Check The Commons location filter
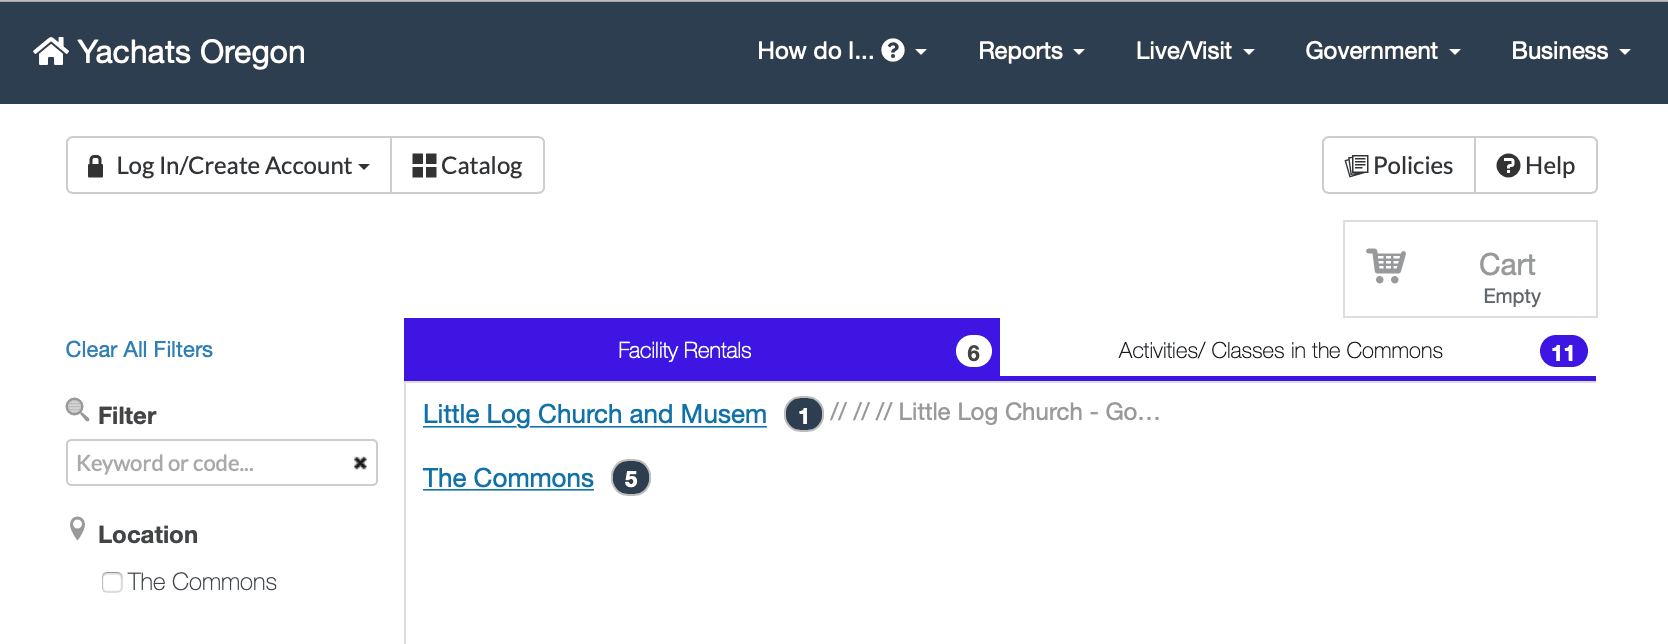 coord(111,581)
